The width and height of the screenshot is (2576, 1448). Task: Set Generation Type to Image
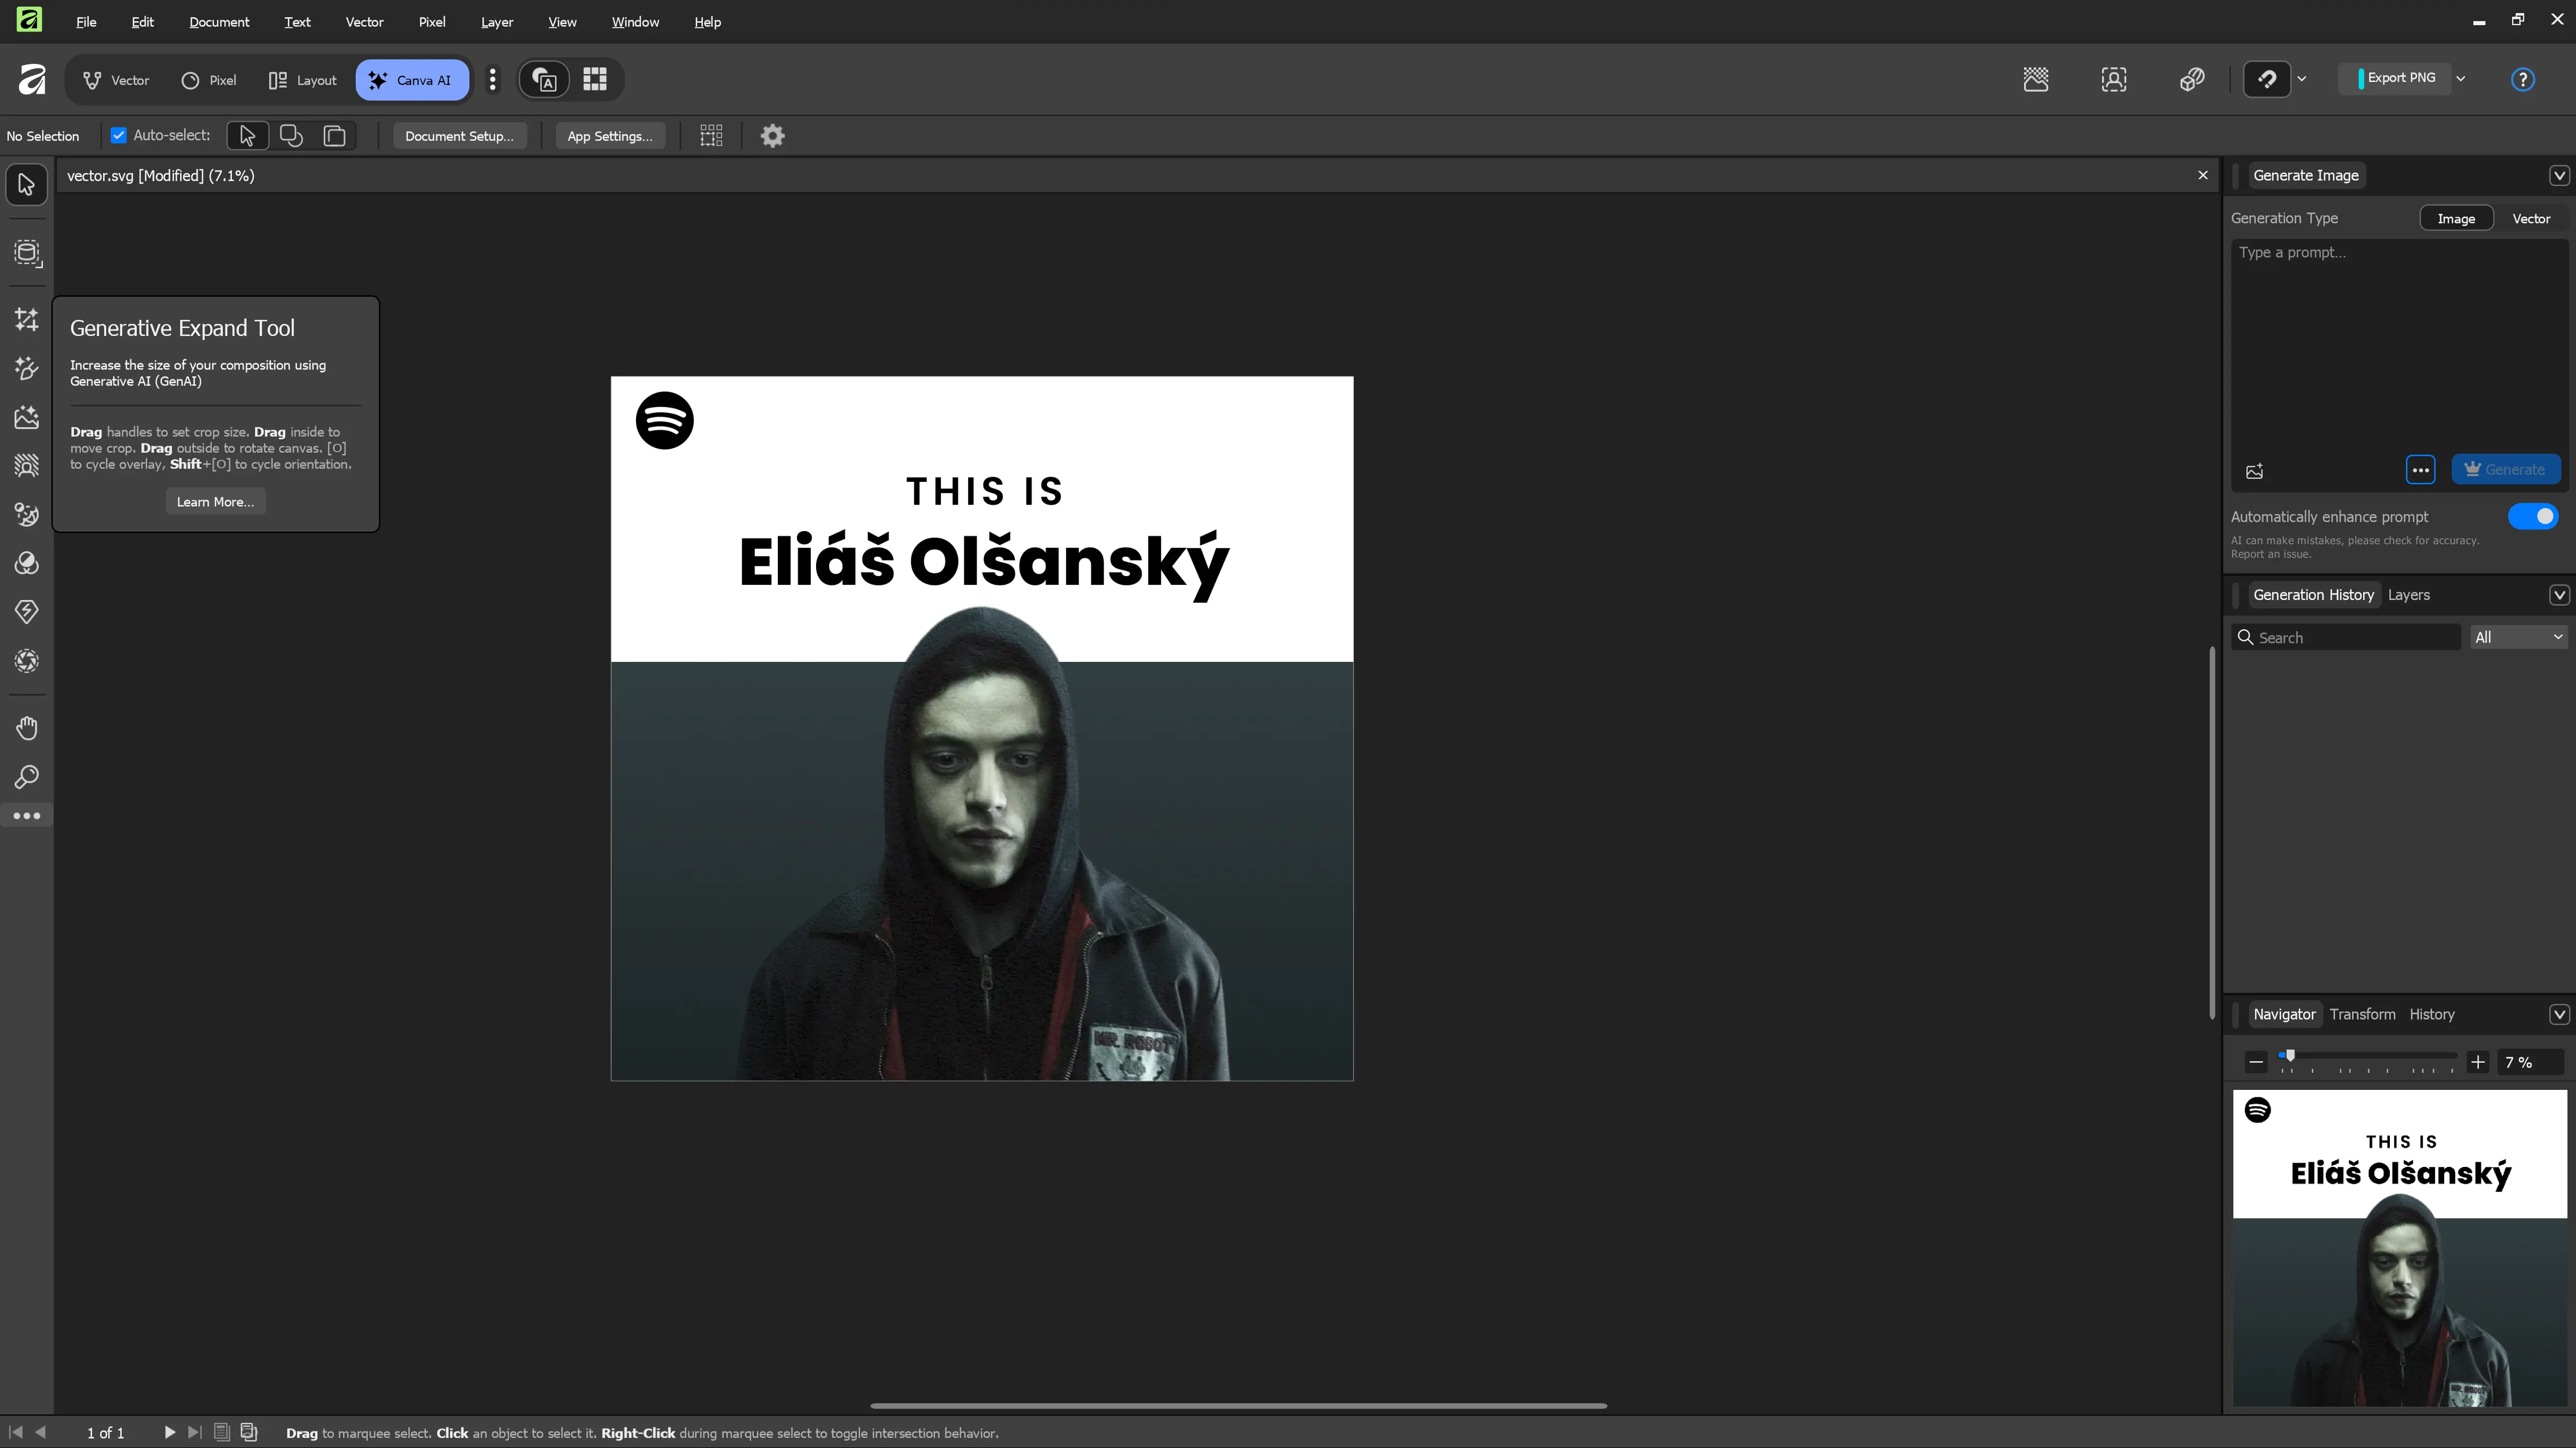[x=2456, y=218]
